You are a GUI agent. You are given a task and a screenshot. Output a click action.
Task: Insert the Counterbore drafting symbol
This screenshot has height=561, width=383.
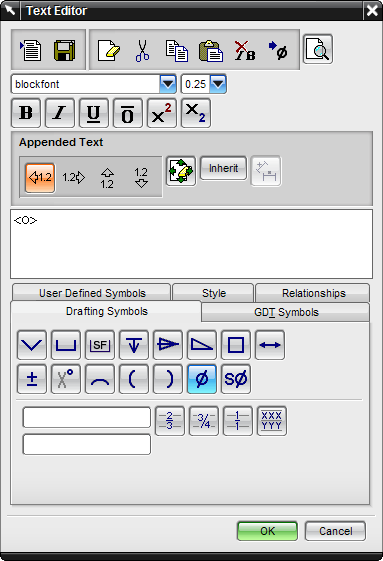point(66,345)
